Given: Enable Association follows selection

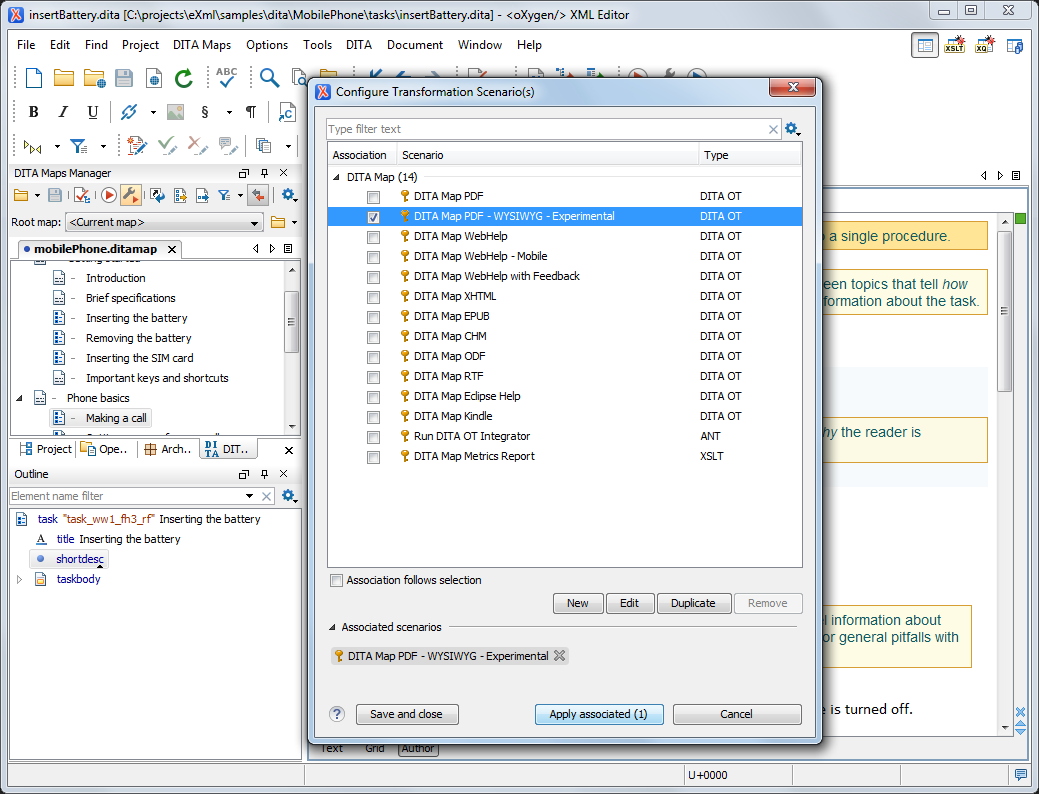Looking at the screenshot, I should pyautogui.click(x=337, y=581).
